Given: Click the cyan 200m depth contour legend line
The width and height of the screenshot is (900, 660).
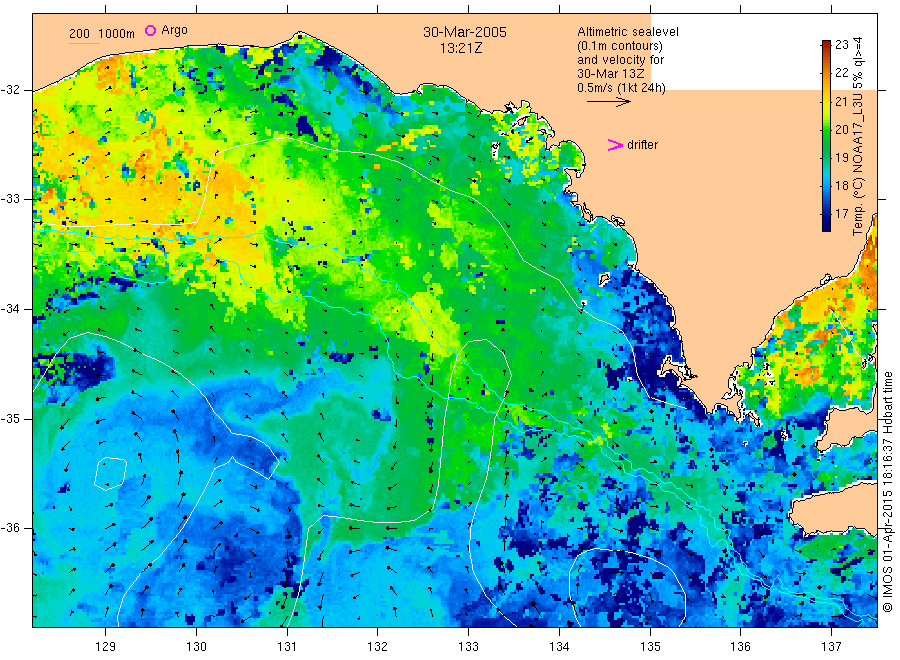Looking at the screenshot, I should (84, 42).
